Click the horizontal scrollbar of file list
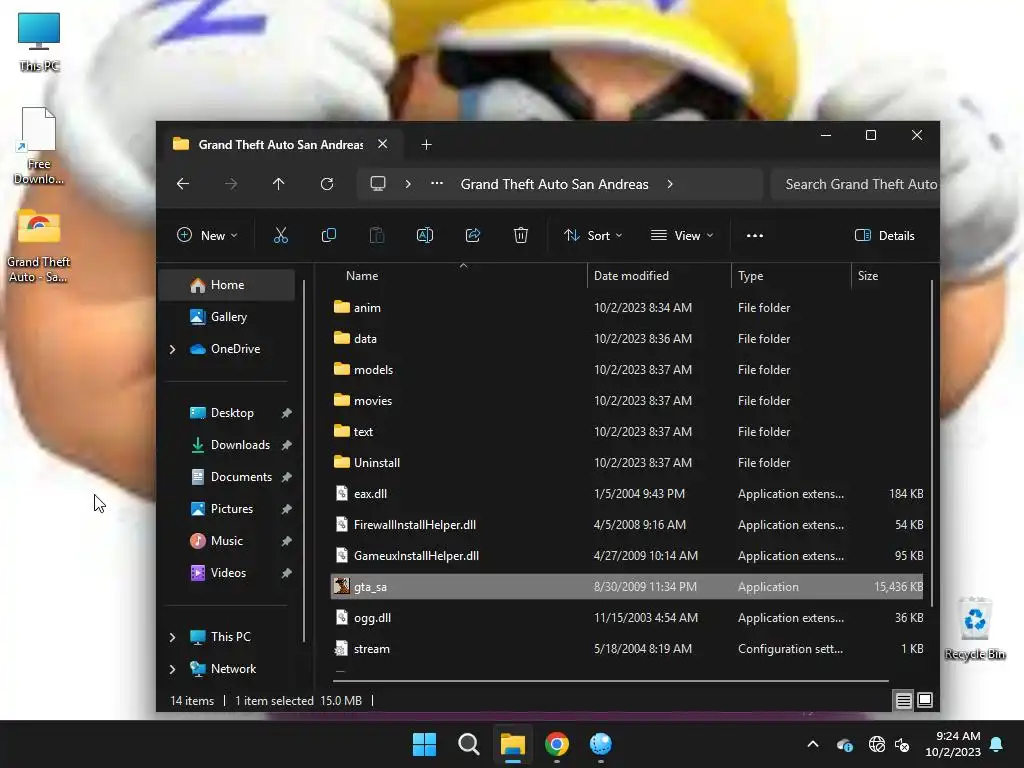This screenshot has width=1024, height=768. pyautogui.click(x=610, y=681)
